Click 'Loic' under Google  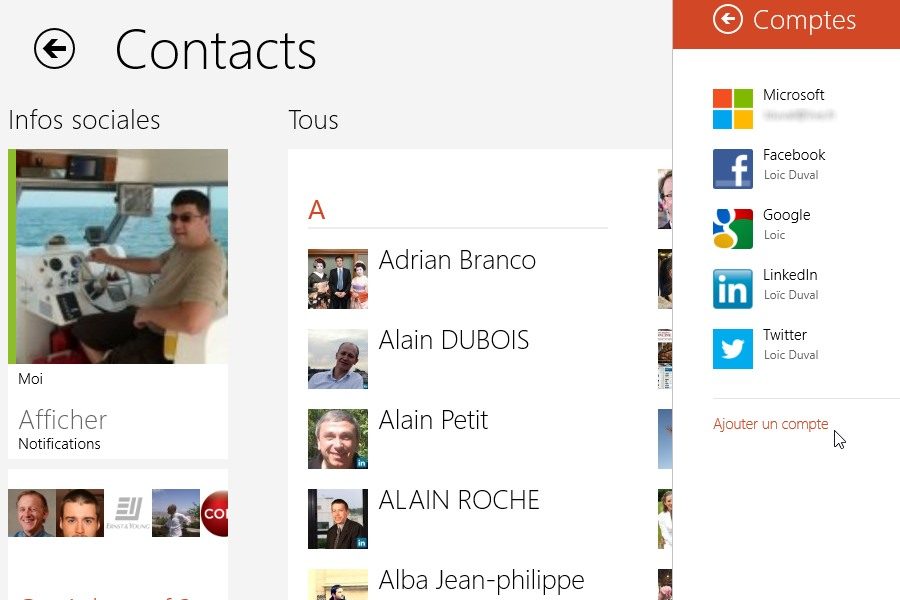click(774, 235)
